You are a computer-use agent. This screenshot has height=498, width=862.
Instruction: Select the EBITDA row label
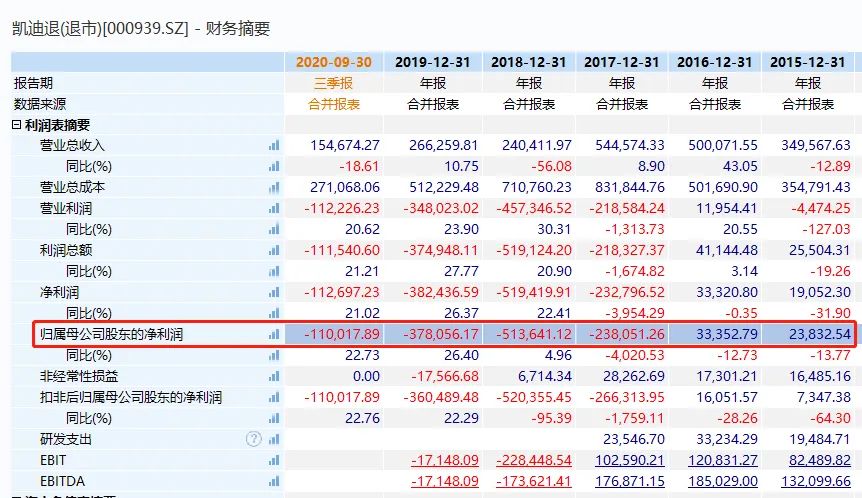point(62,482)
